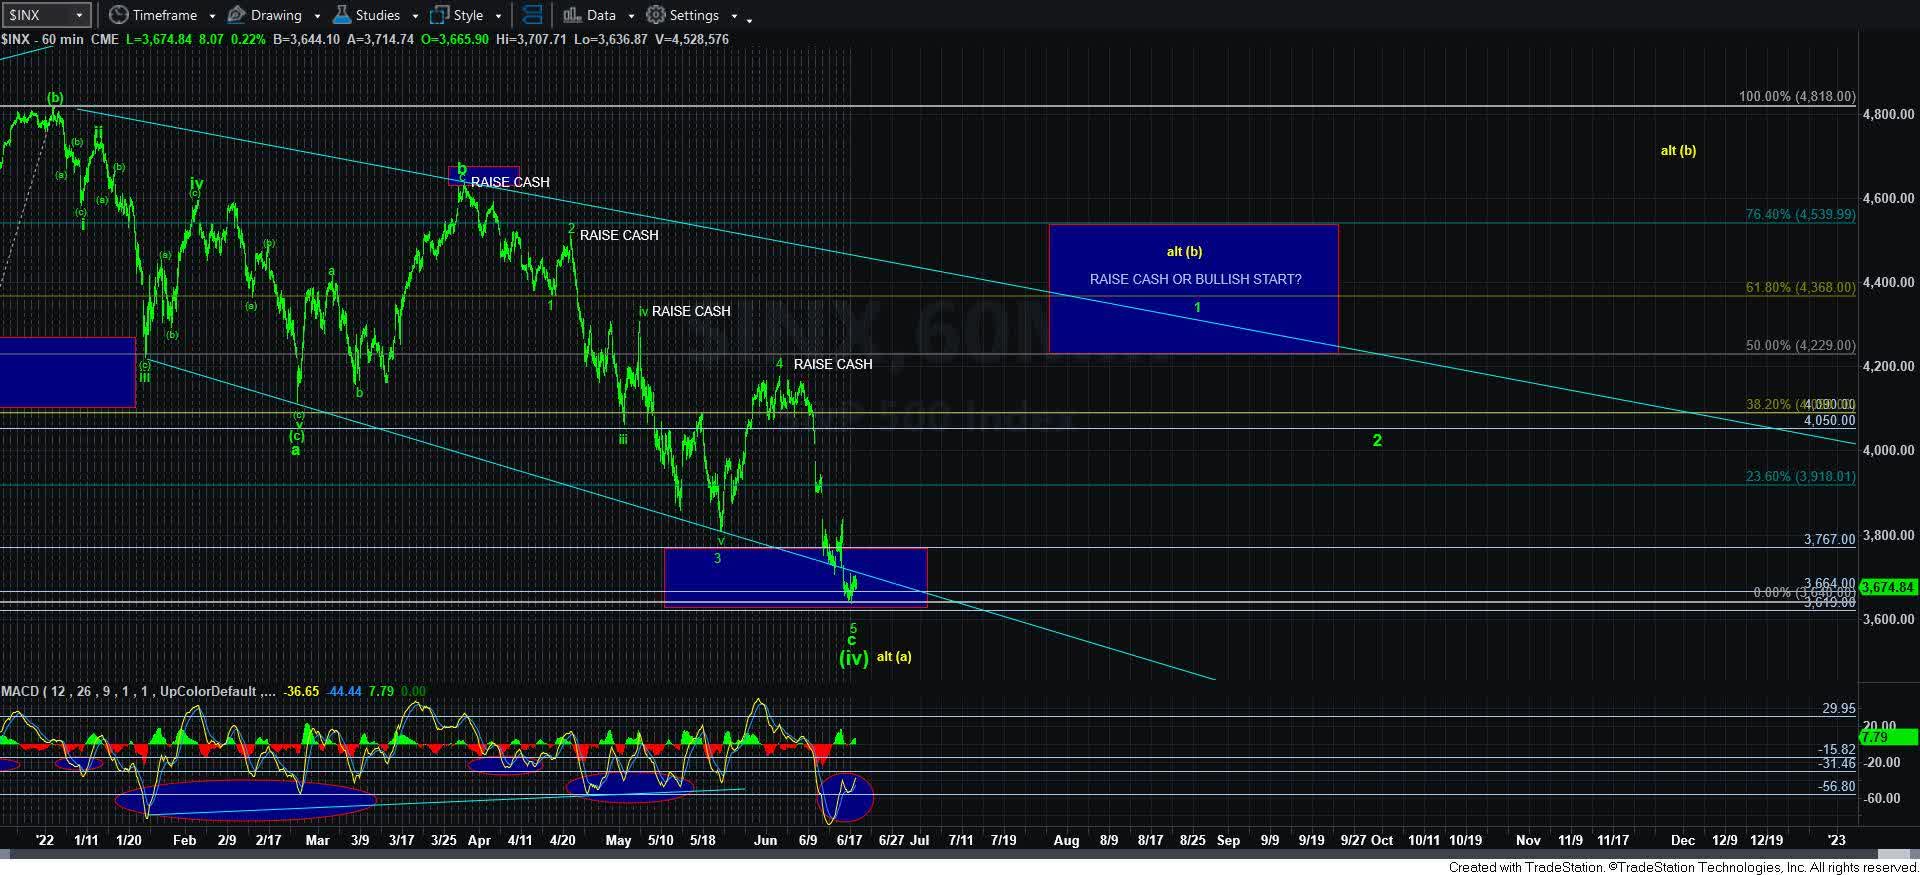This screenshot has height=875, width=1920.
Task: Click the "Lo=3,636.87" low value
Action: point(611,39)
